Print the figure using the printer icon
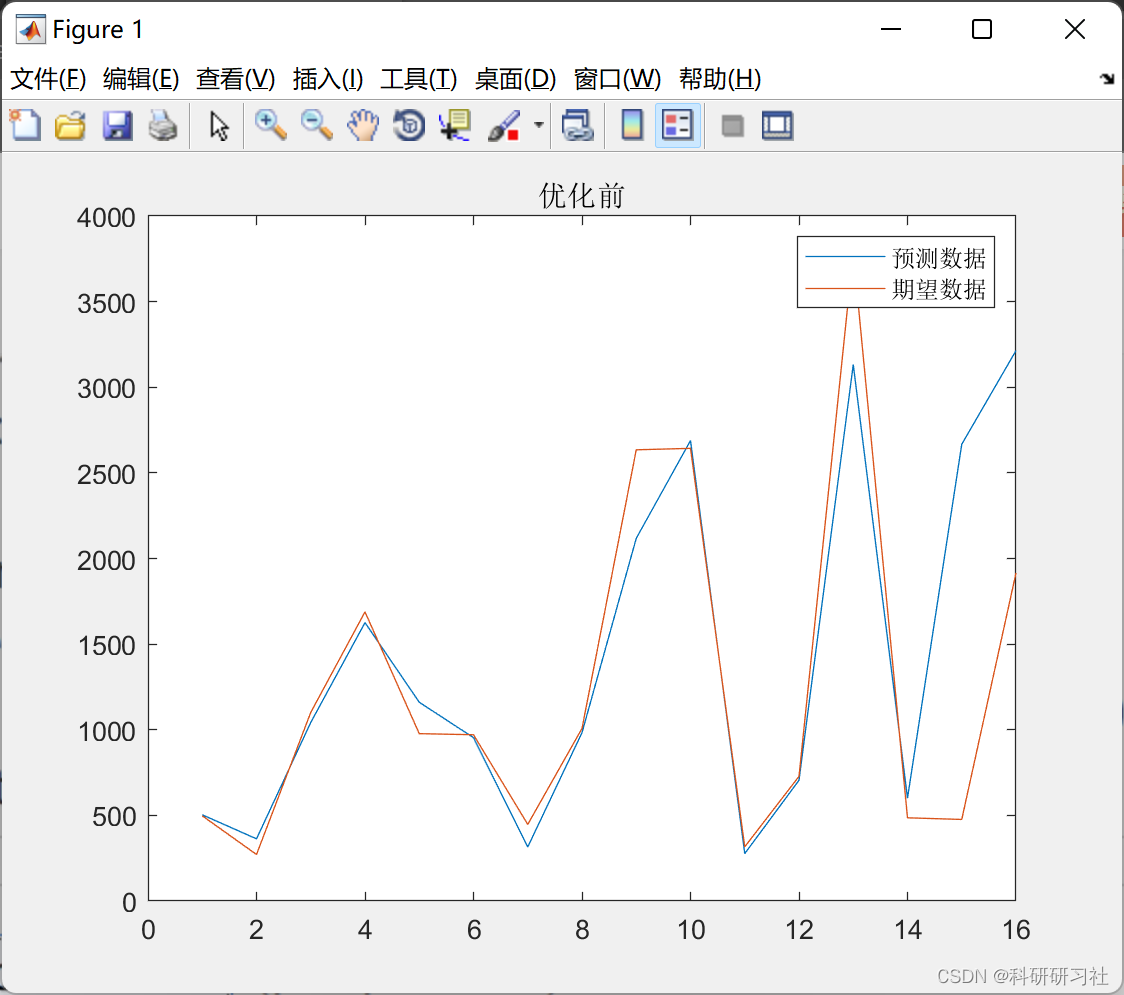 163,125
